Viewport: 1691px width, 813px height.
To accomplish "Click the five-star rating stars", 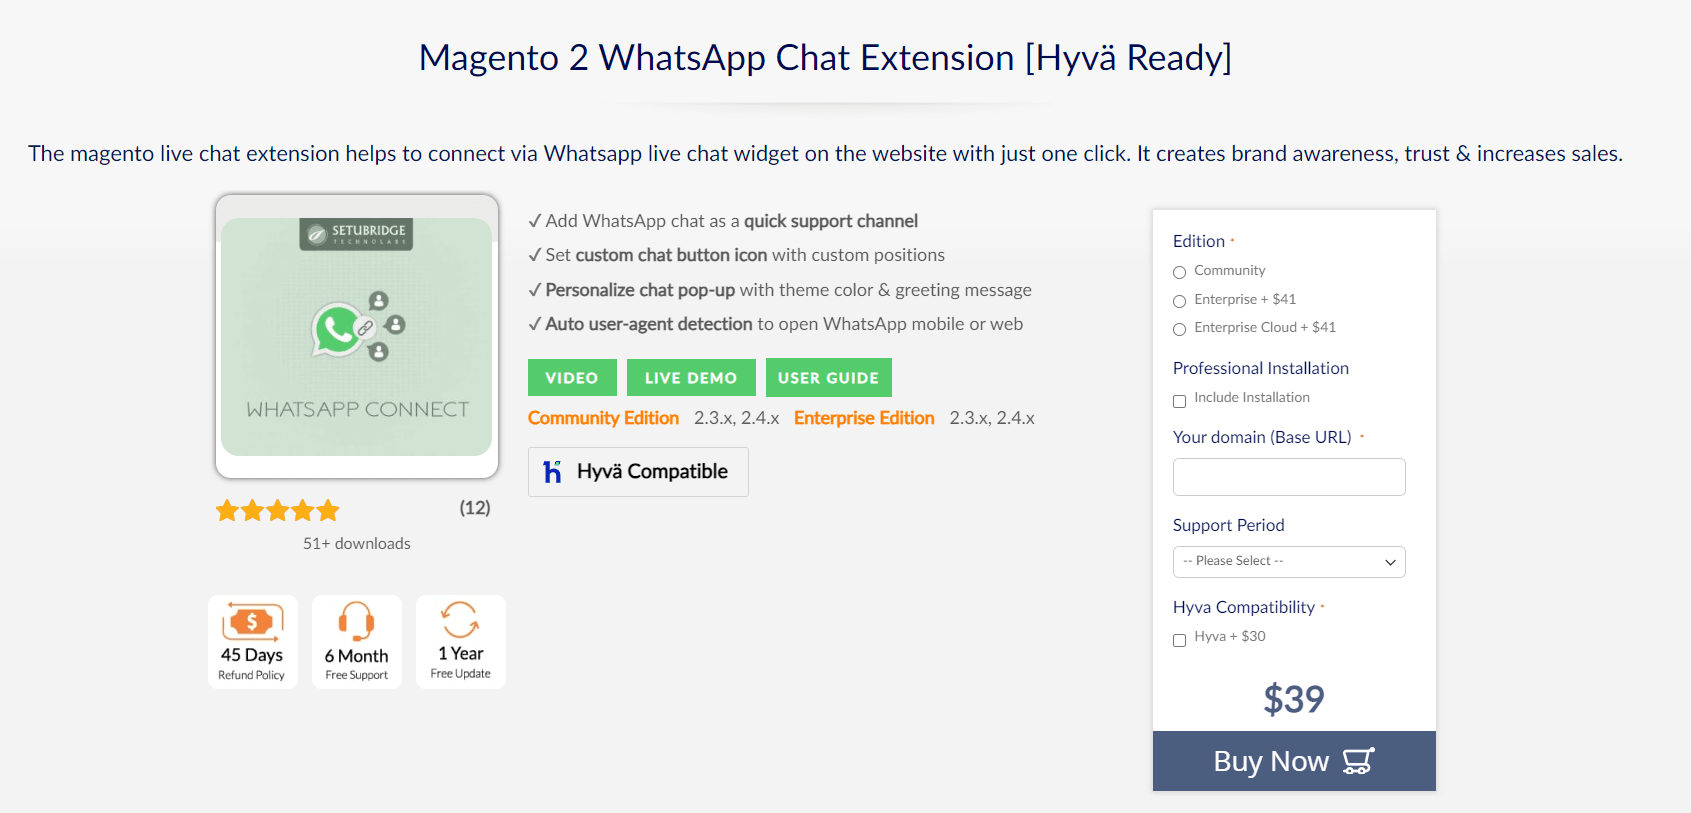I will tap(278, 511).
